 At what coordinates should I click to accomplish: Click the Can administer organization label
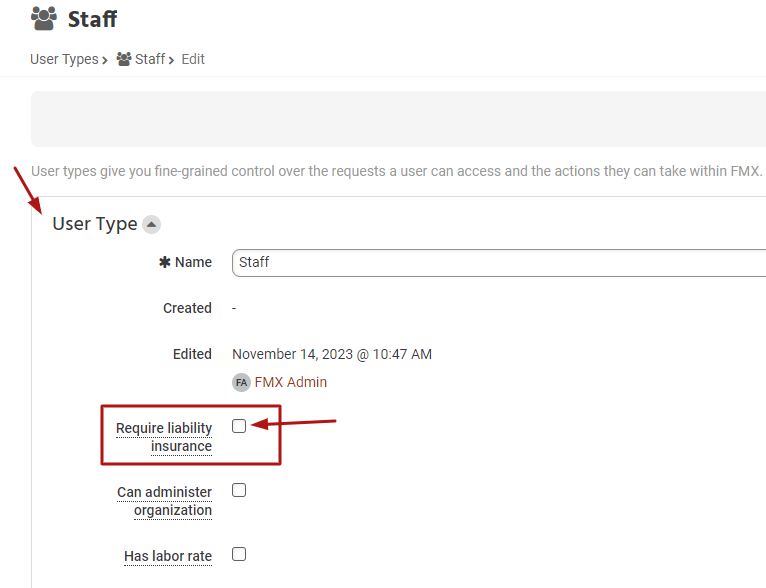pos(165,501)
